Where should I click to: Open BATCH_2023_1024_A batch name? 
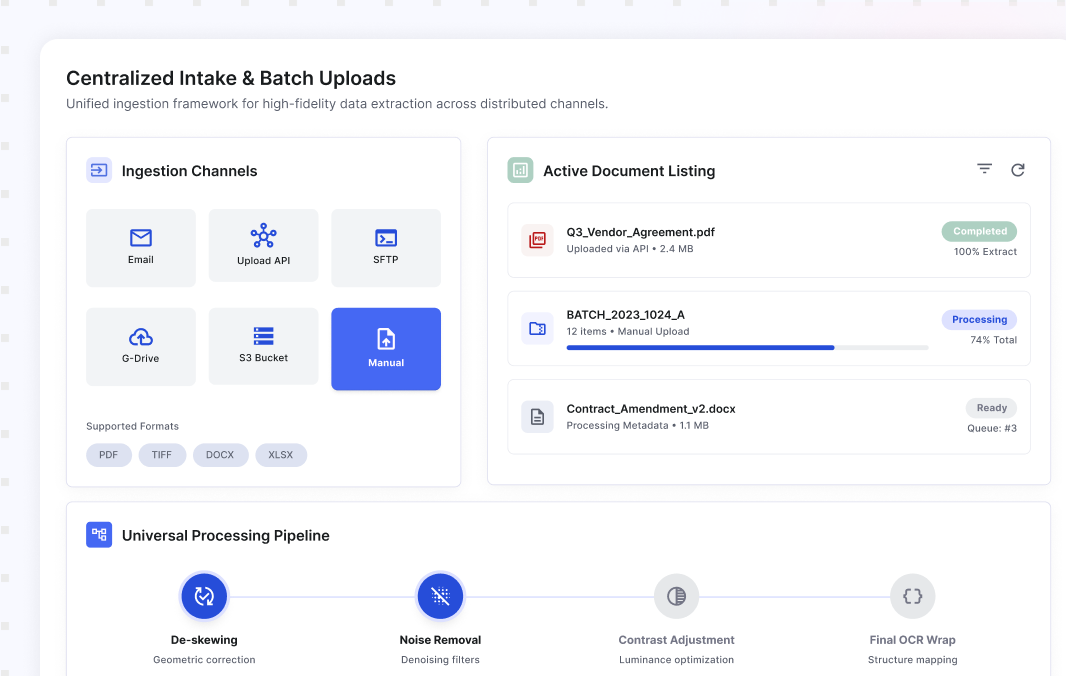(x=625, y=315)
